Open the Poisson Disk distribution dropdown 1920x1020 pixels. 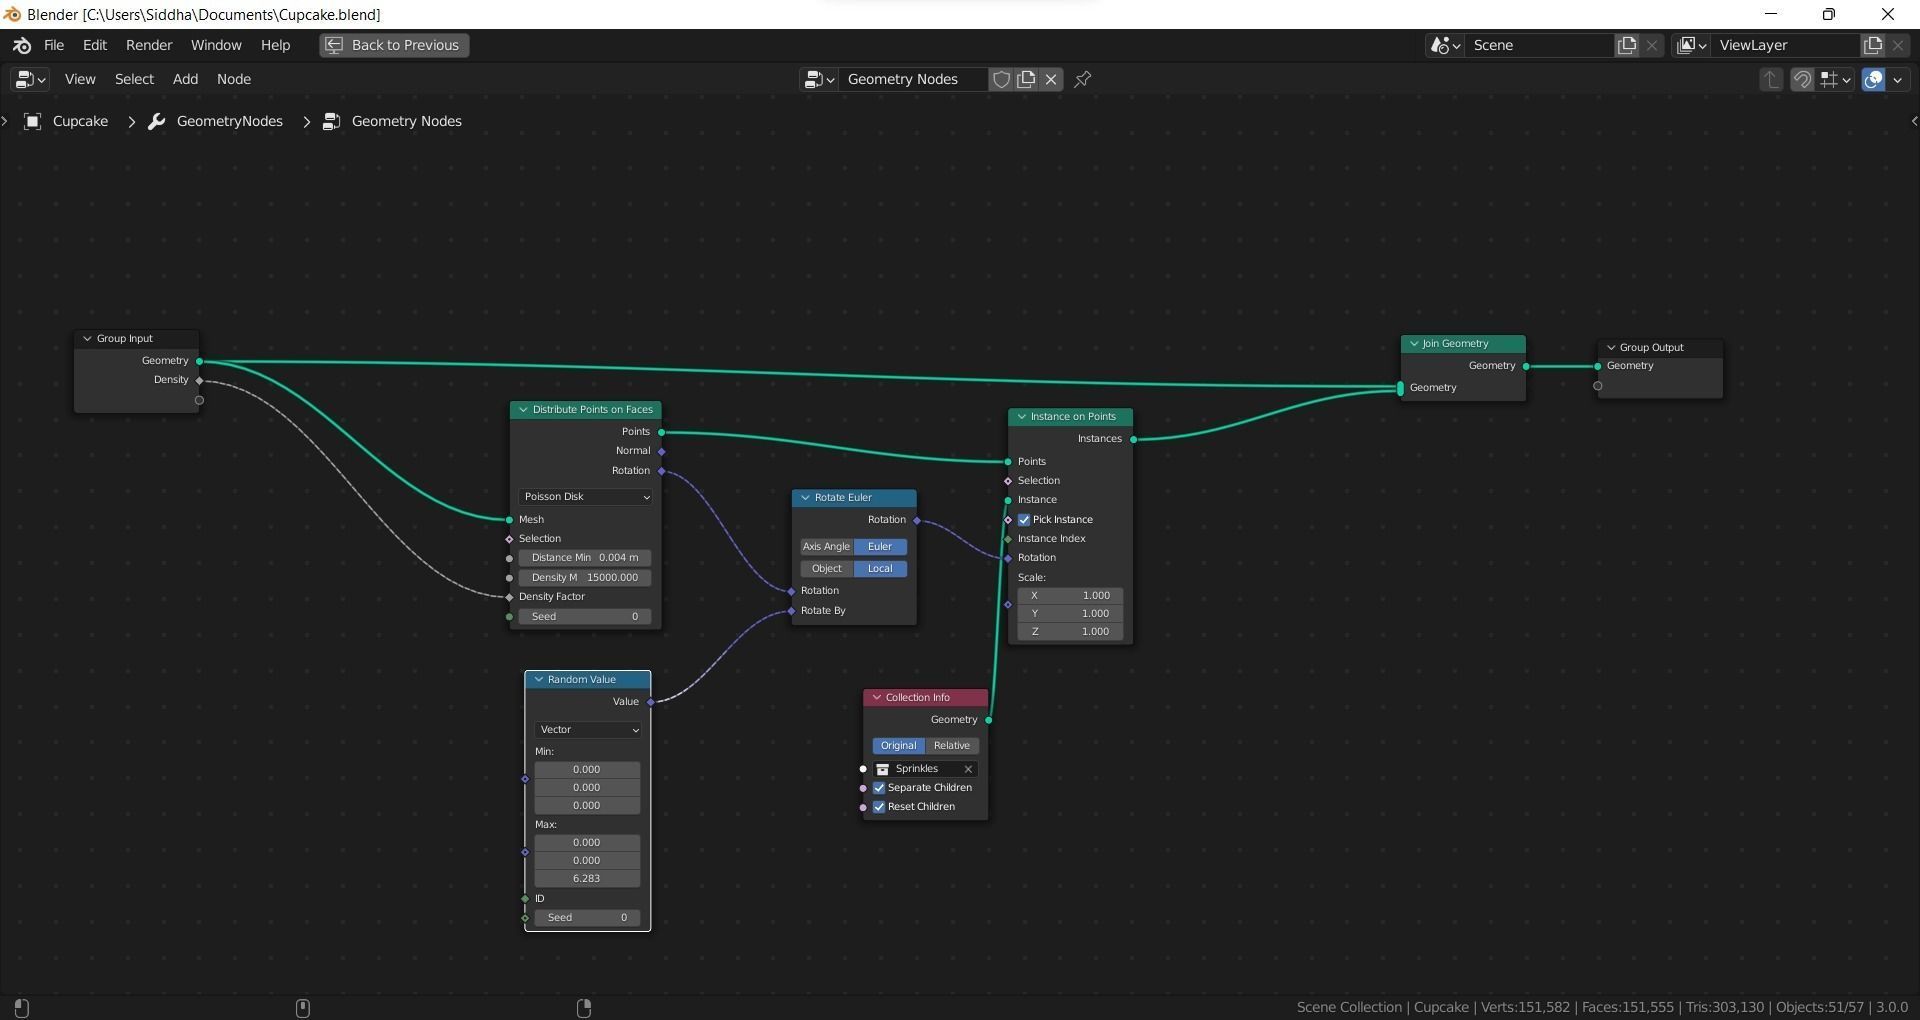tap(586, 497)
